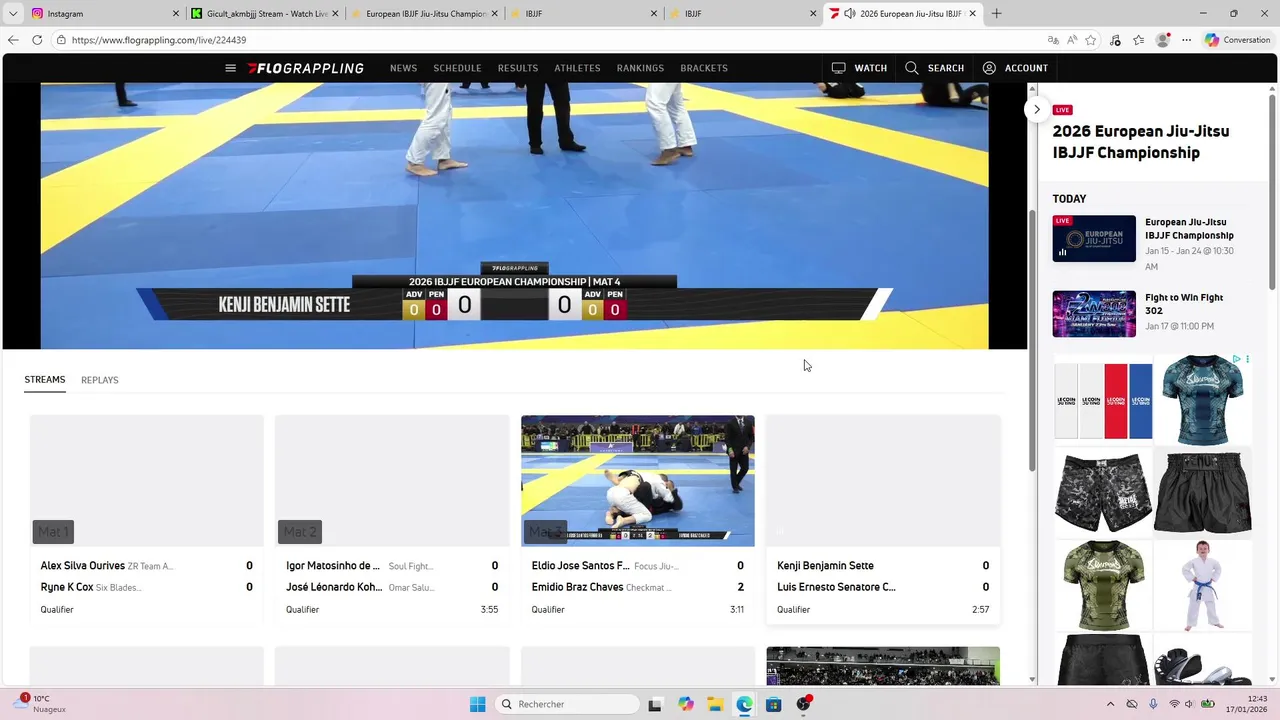Mute the audio icon on the 2026 European Jiu-Jitsu tab
The height and width of the screenshot is (720, 1280).
[x=849, y=14]
